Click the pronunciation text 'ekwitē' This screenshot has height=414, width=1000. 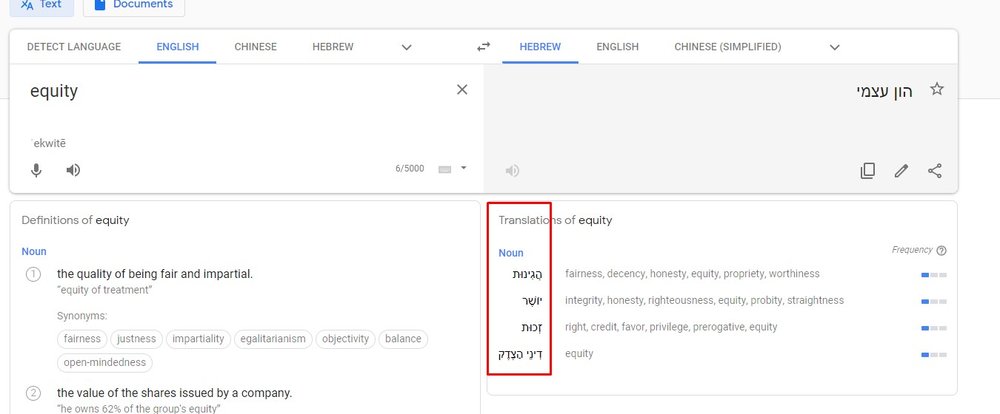[x=48, y=144]
